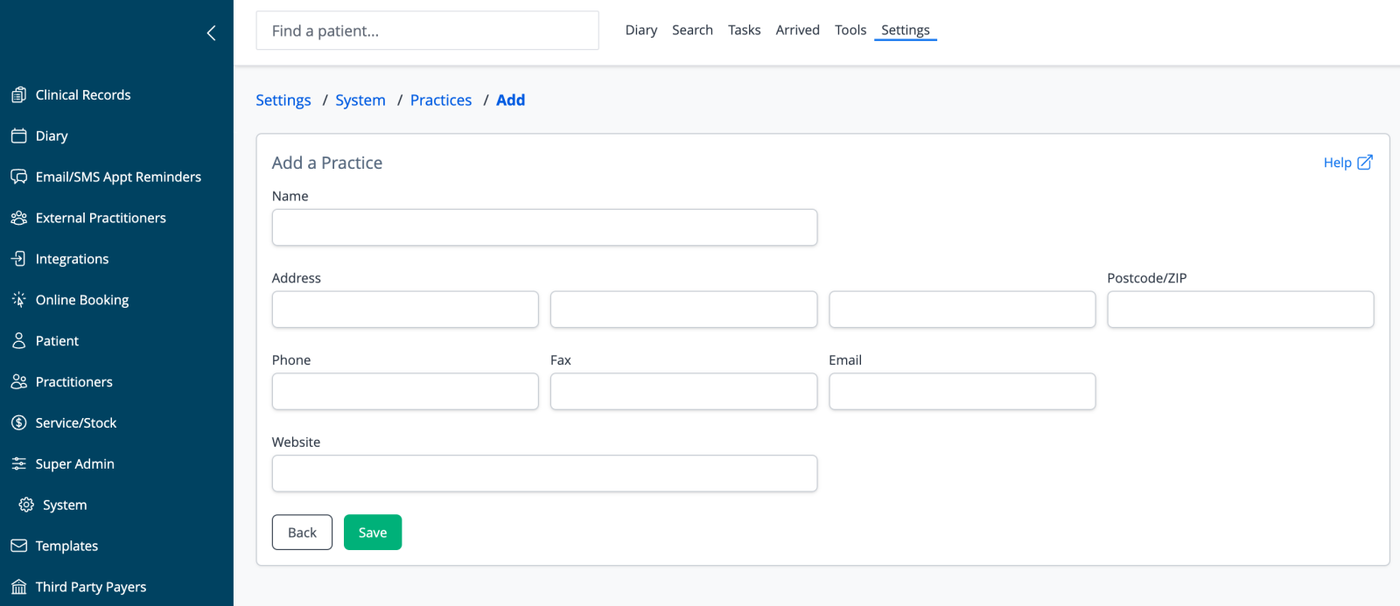Click the Back button
1400x606 pixels.
click(302, 532)
